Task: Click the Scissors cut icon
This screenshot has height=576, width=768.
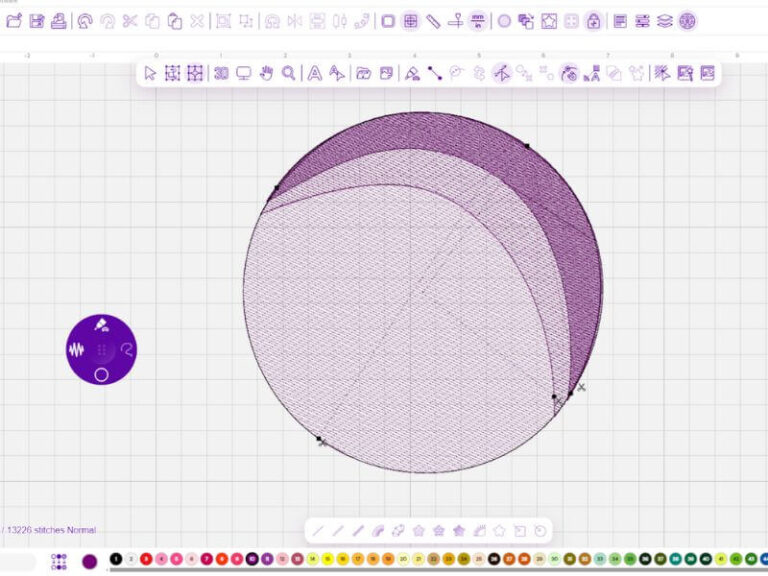Action: tap(128, 20)
